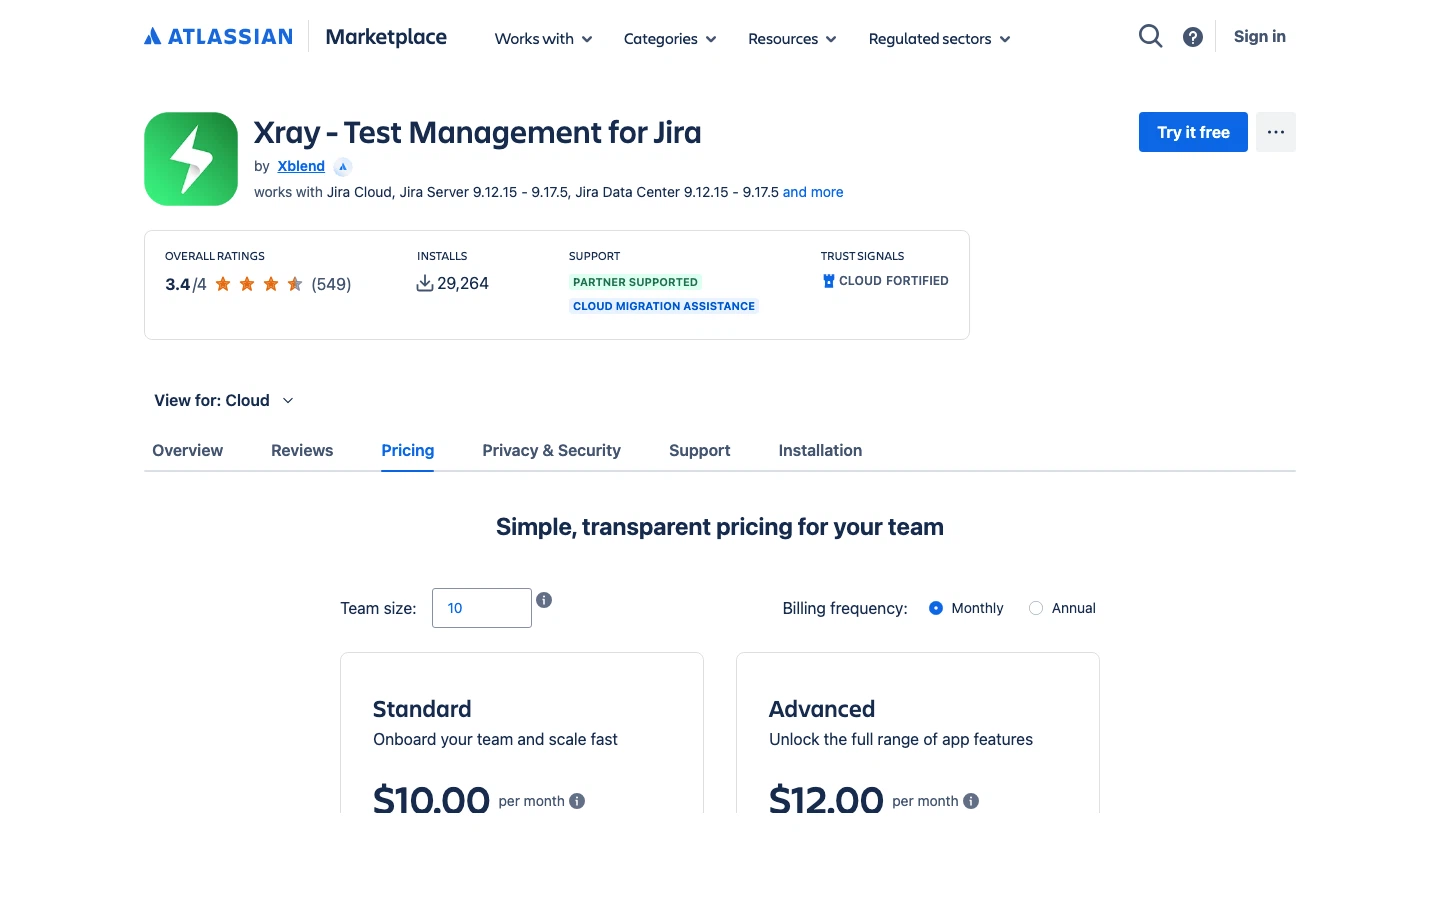Expand the Works with menu
1440x900 pixels.
543,39
